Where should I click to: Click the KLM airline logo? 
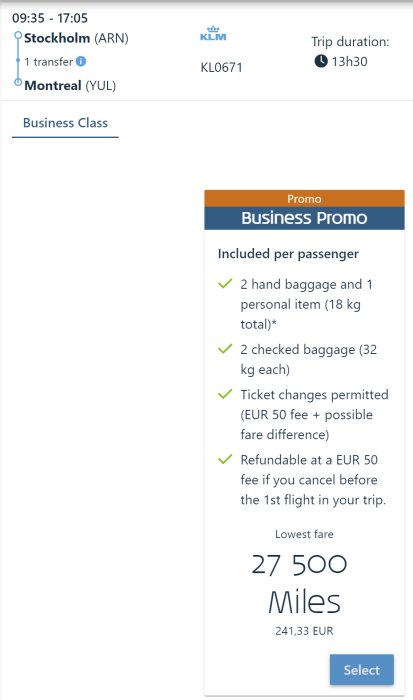[213, 33]
